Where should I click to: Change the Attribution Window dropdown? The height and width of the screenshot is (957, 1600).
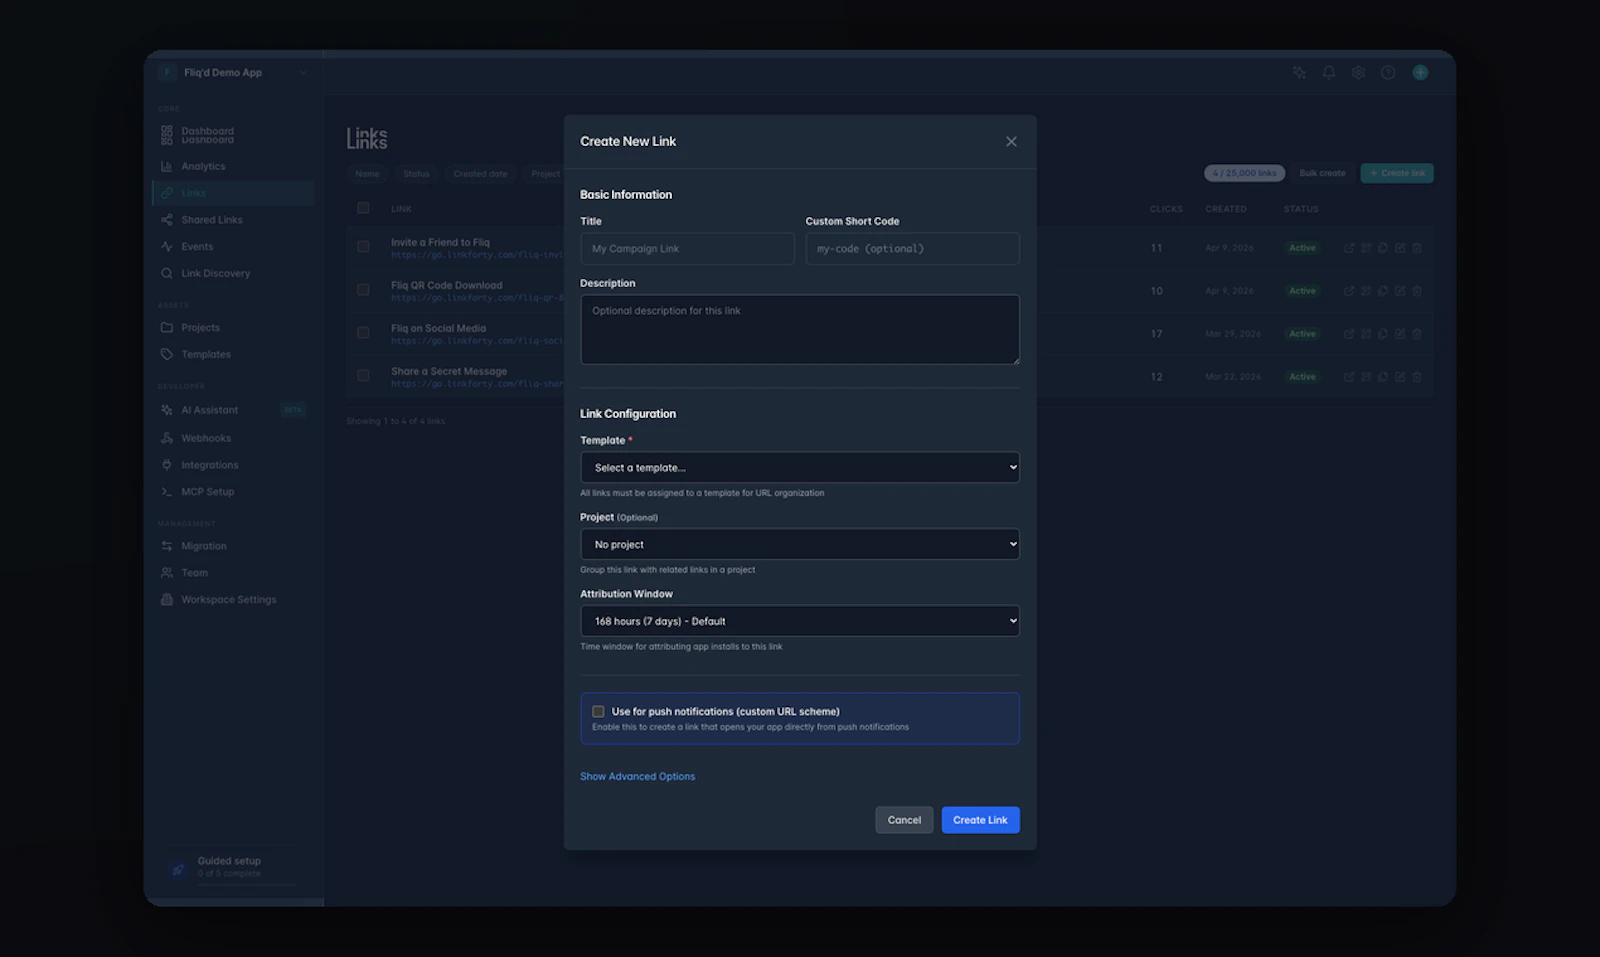click(x=799, y=620)
